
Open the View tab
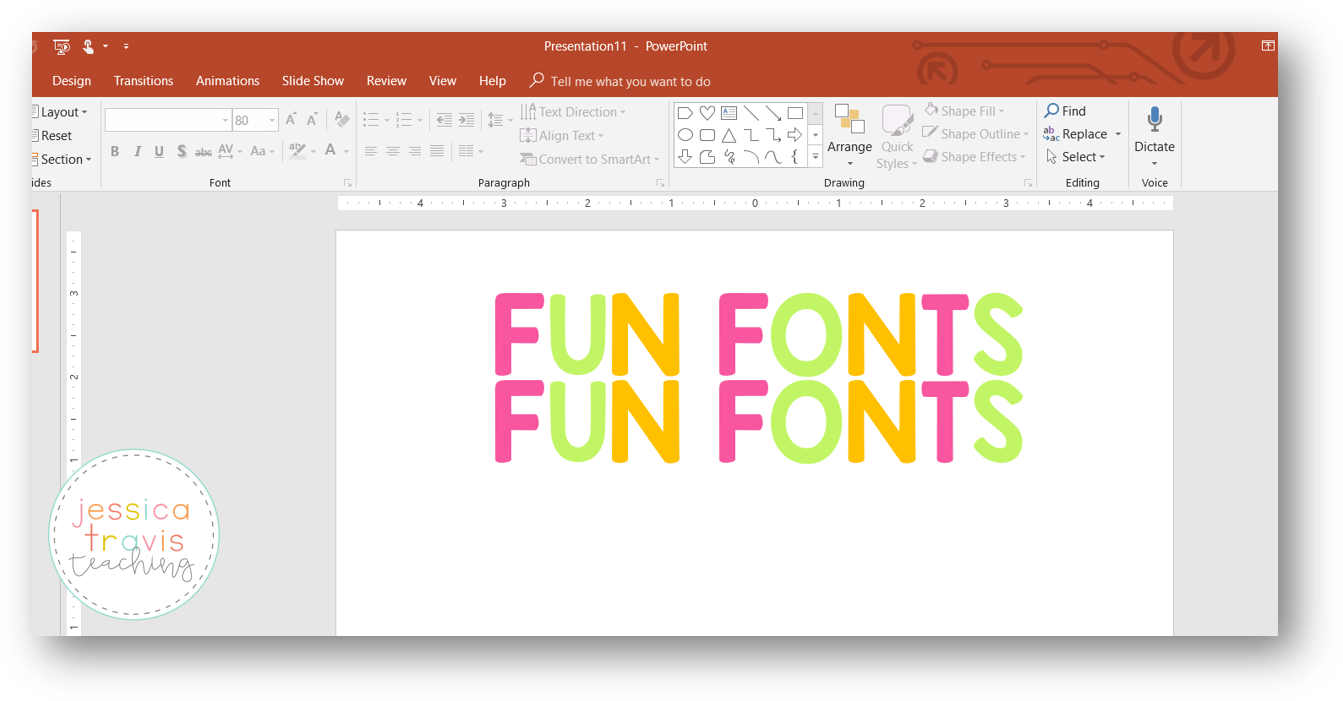(x=442, y=81)
